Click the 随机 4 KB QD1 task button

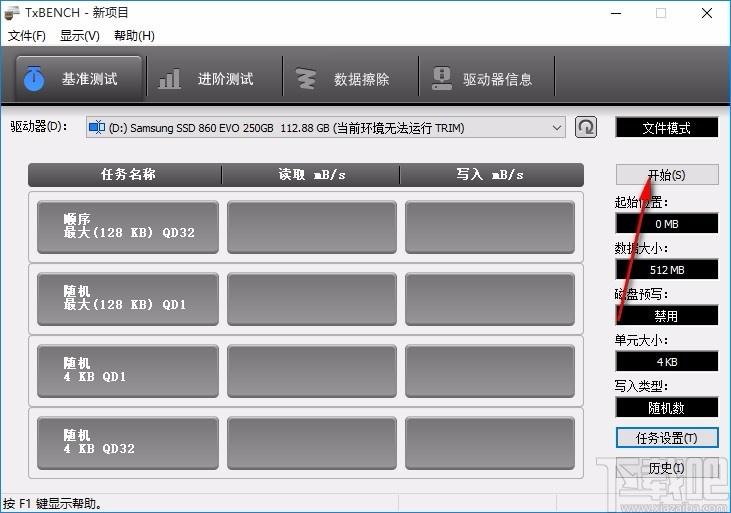point(128,371)
